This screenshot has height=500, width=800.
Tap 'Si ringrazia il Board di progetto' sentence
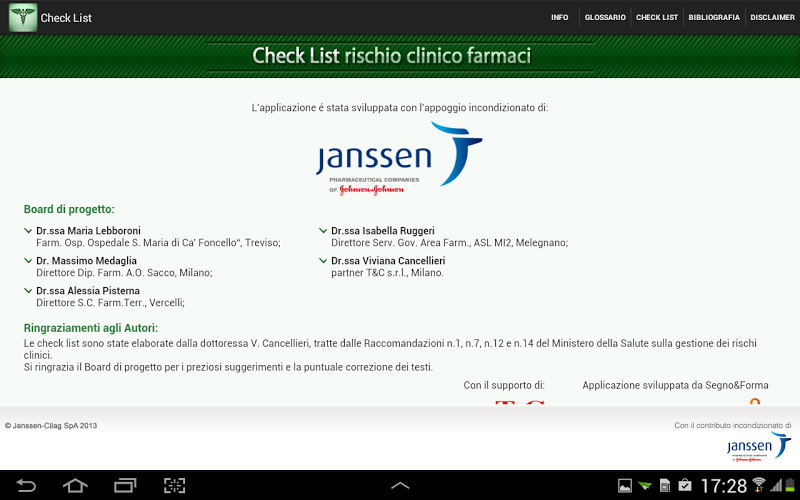(x=228, y=367)
